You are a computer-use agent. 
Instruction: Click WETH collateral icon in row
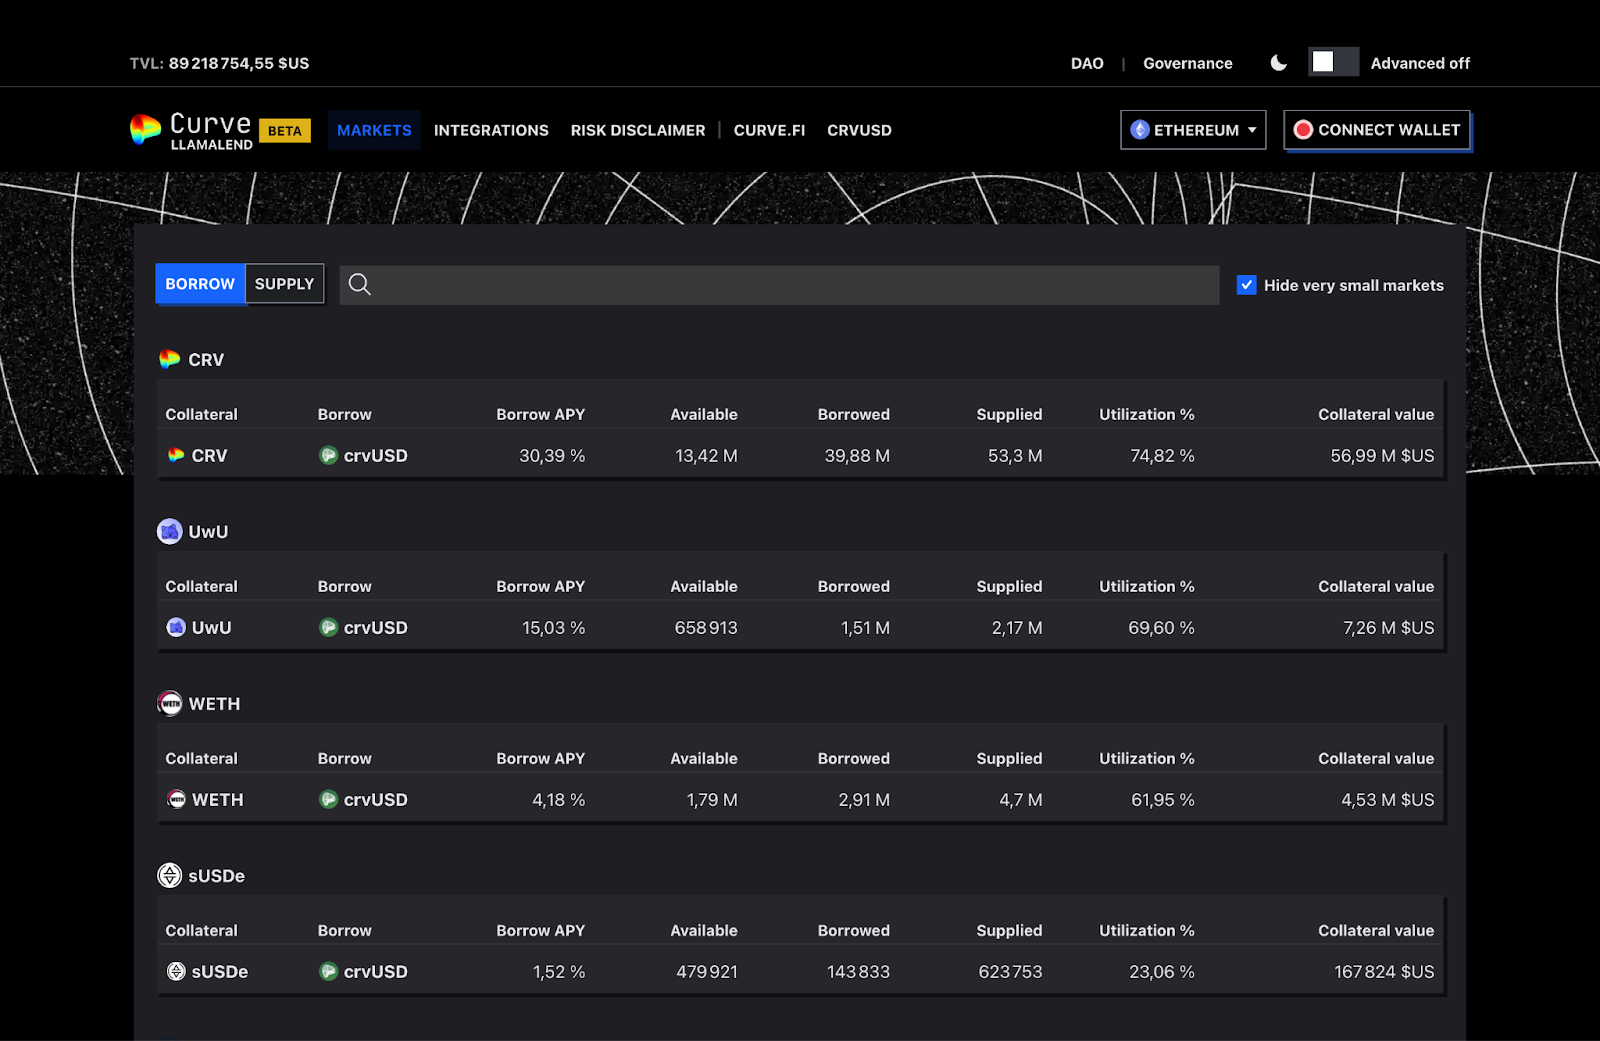[x=176, y=799]
